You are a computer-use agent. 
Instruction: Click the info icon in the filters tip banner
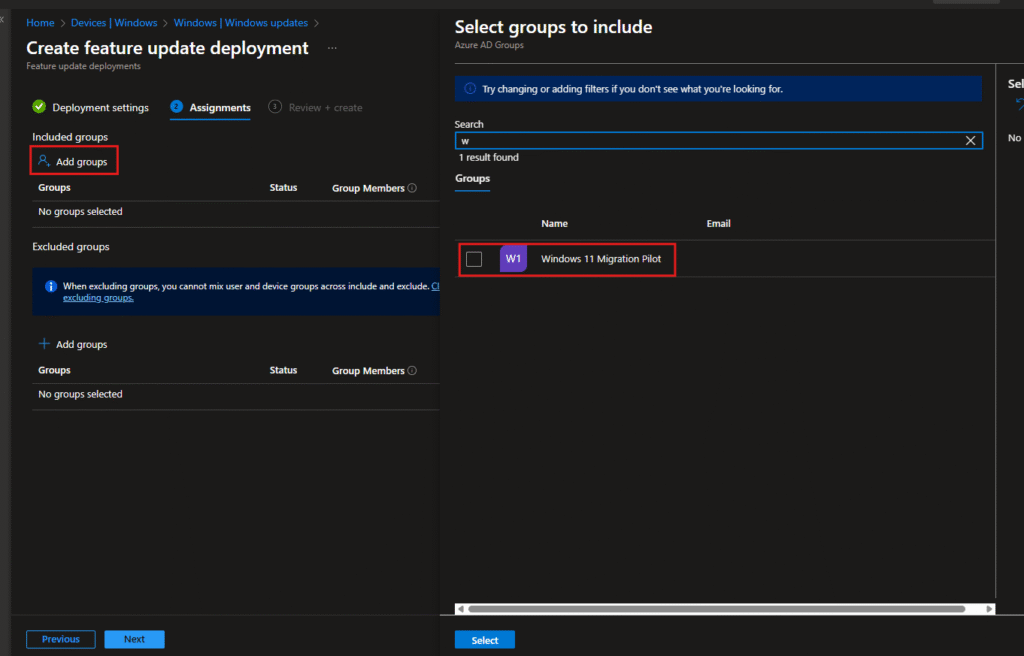click(470, 89)
